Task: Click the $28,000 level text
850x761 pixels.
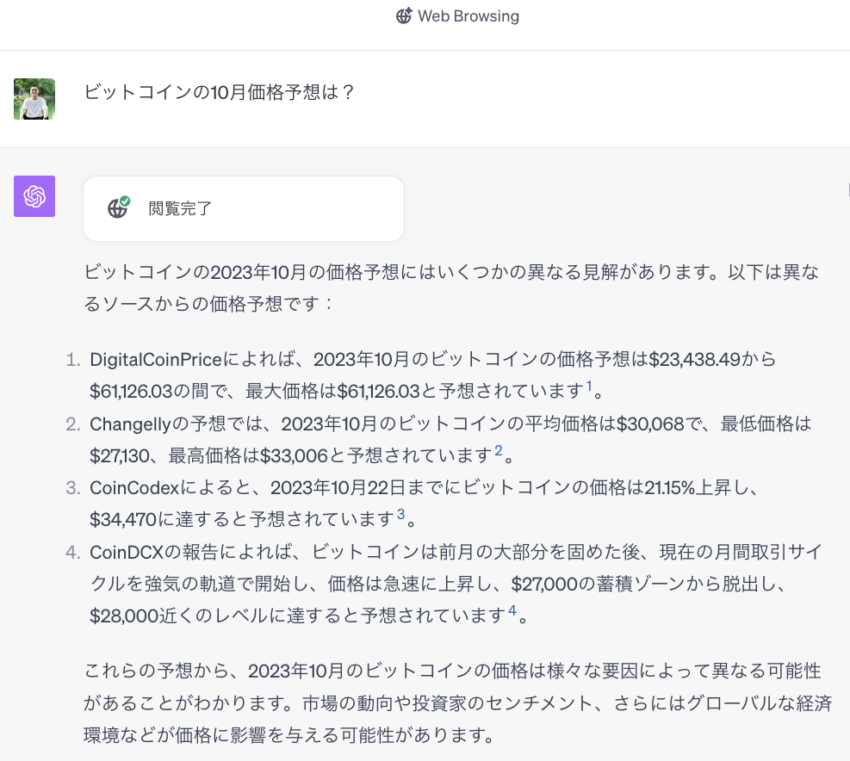Action: 124,616
